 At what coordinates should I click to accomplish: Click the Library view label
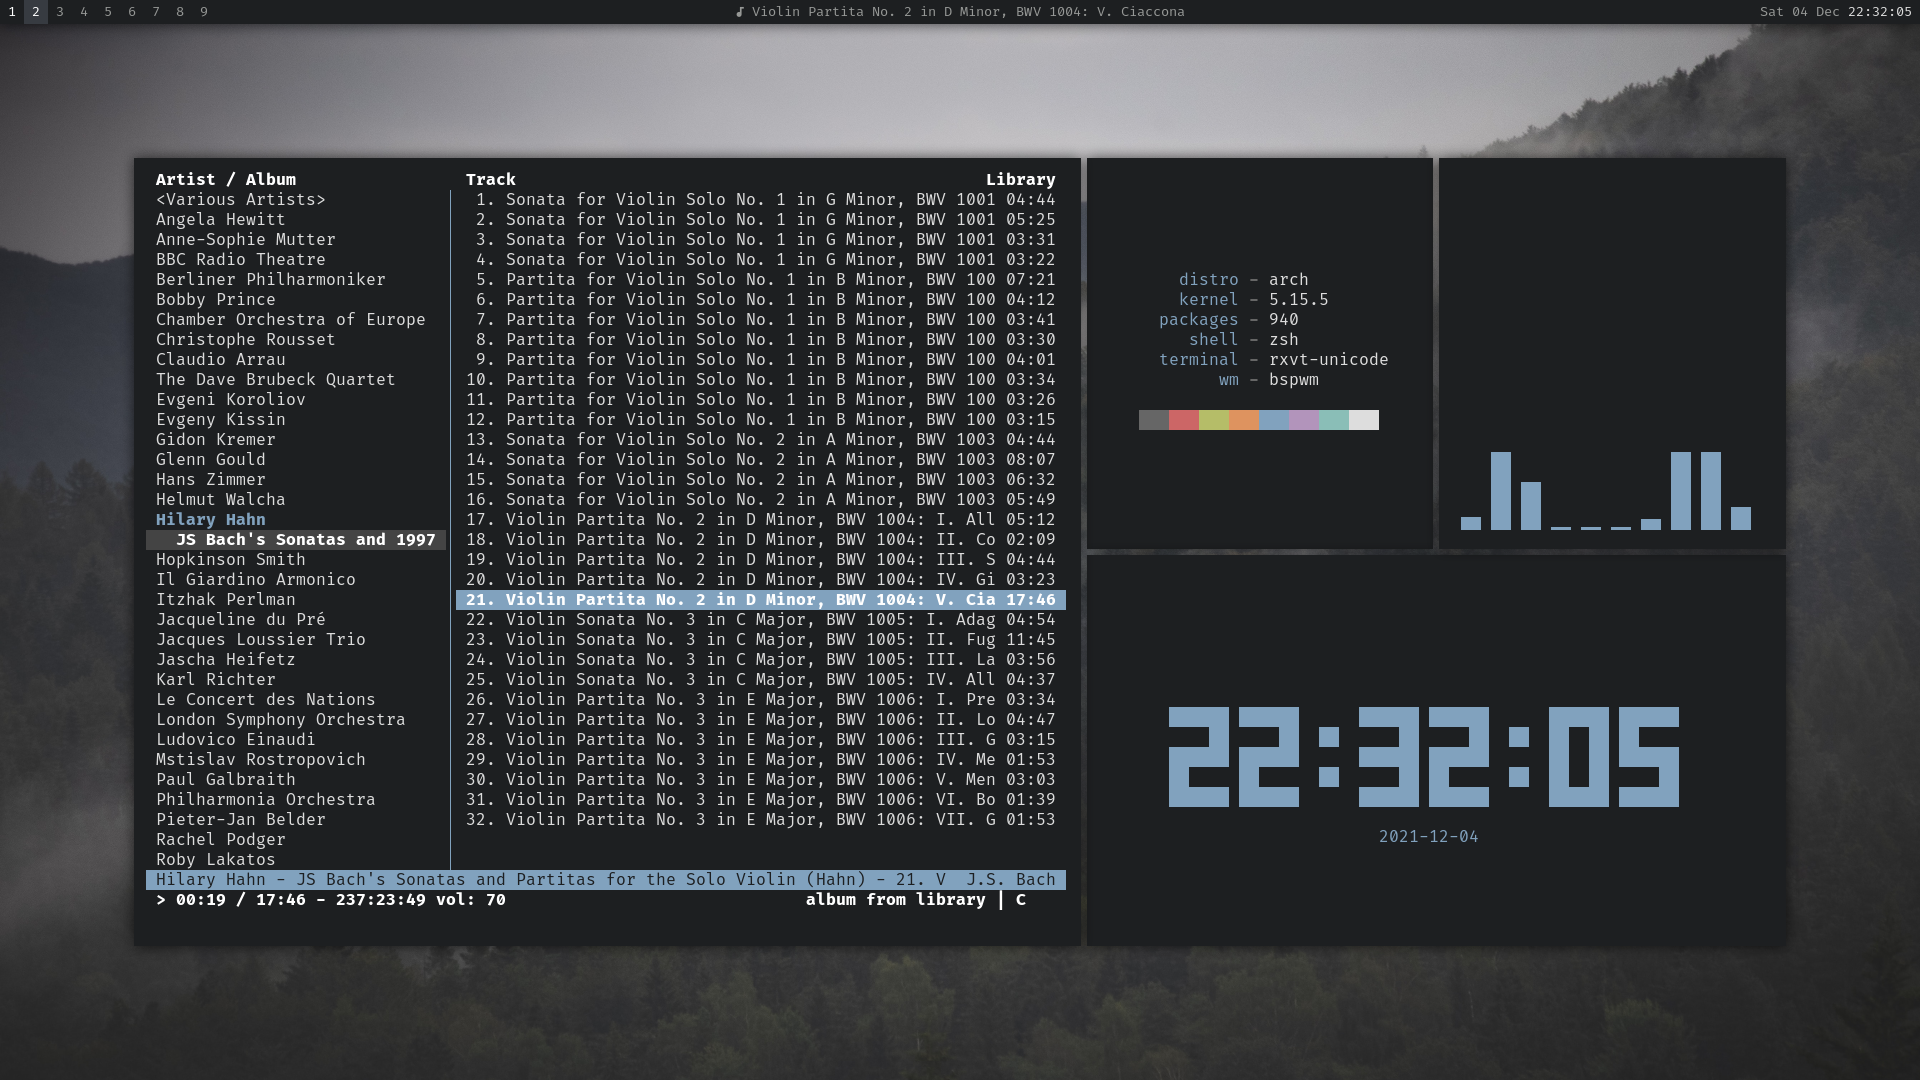point(1020,180)
